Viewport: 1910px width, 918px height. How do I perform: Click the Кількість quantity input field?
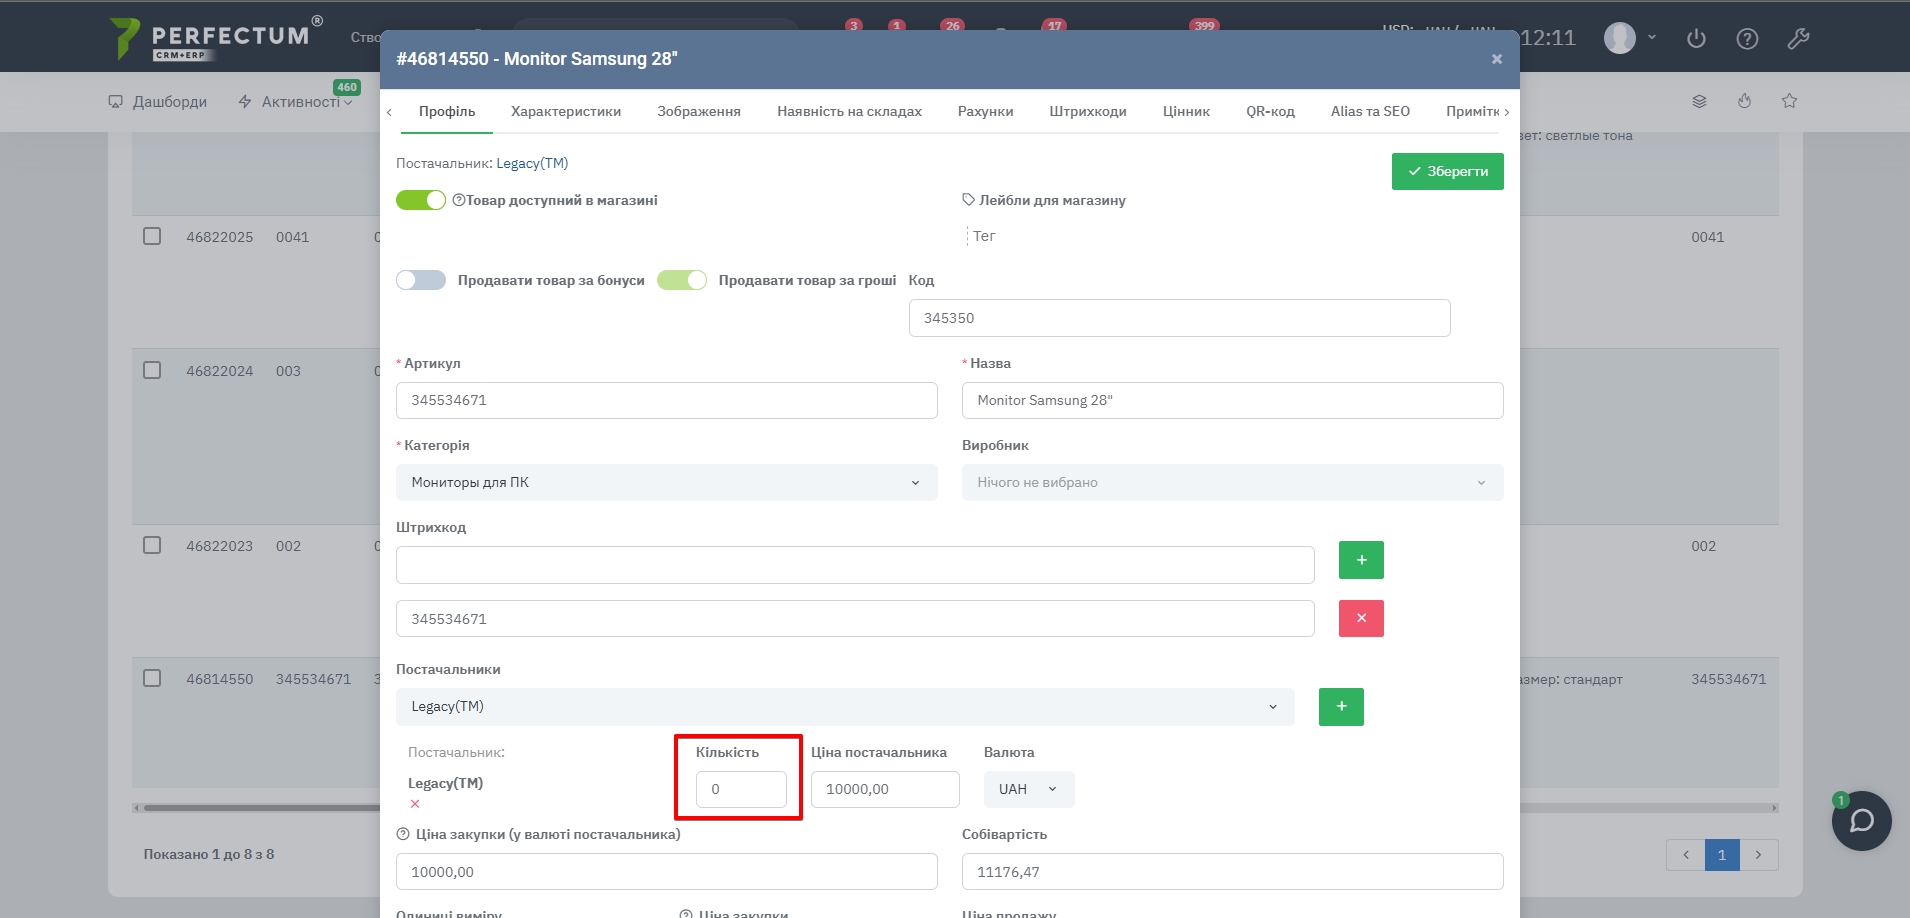pyautogui.click(x=741, y=789)
